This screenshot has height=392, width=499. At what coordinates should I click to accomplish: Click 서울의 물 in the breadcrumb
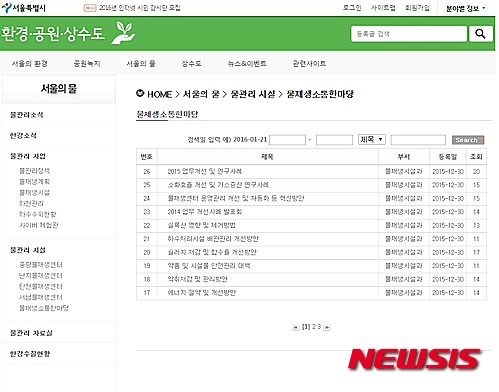201,94
